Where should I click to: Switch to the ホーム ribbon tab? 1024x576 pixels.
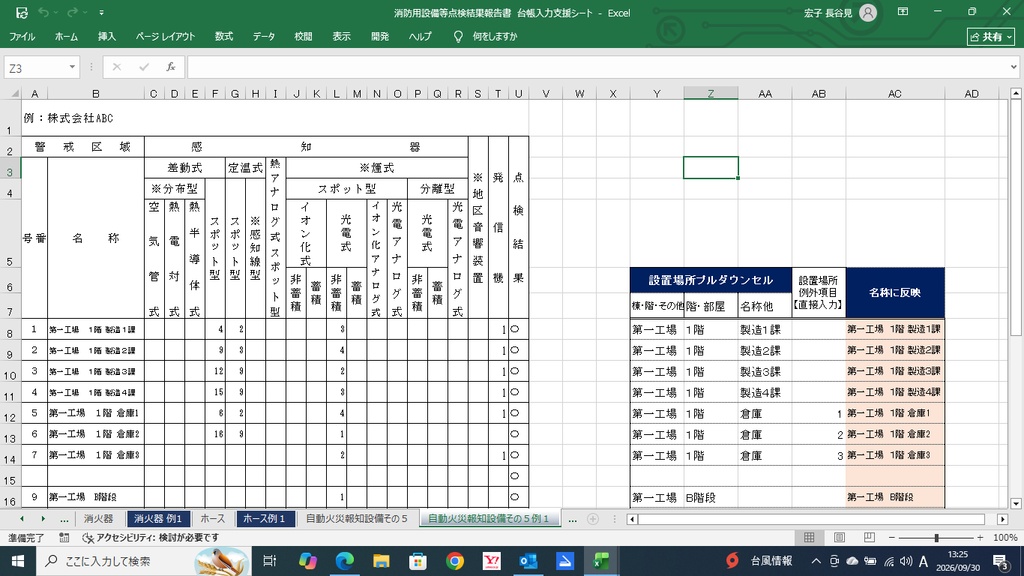click(x=66, y=37)
